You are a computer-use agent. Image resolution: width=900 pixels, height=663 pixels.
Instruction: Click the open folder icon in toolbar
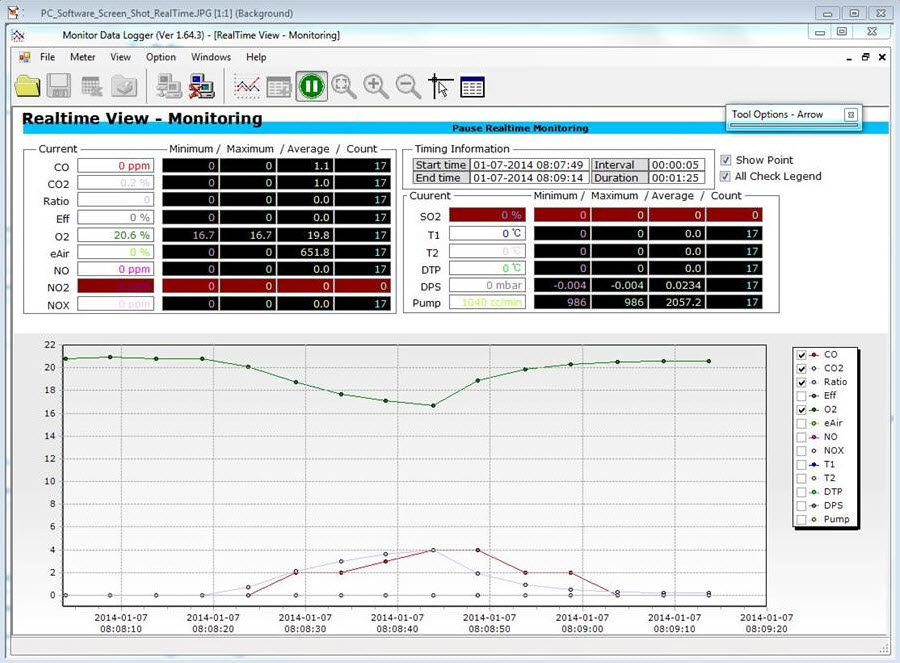pos(27,86)
